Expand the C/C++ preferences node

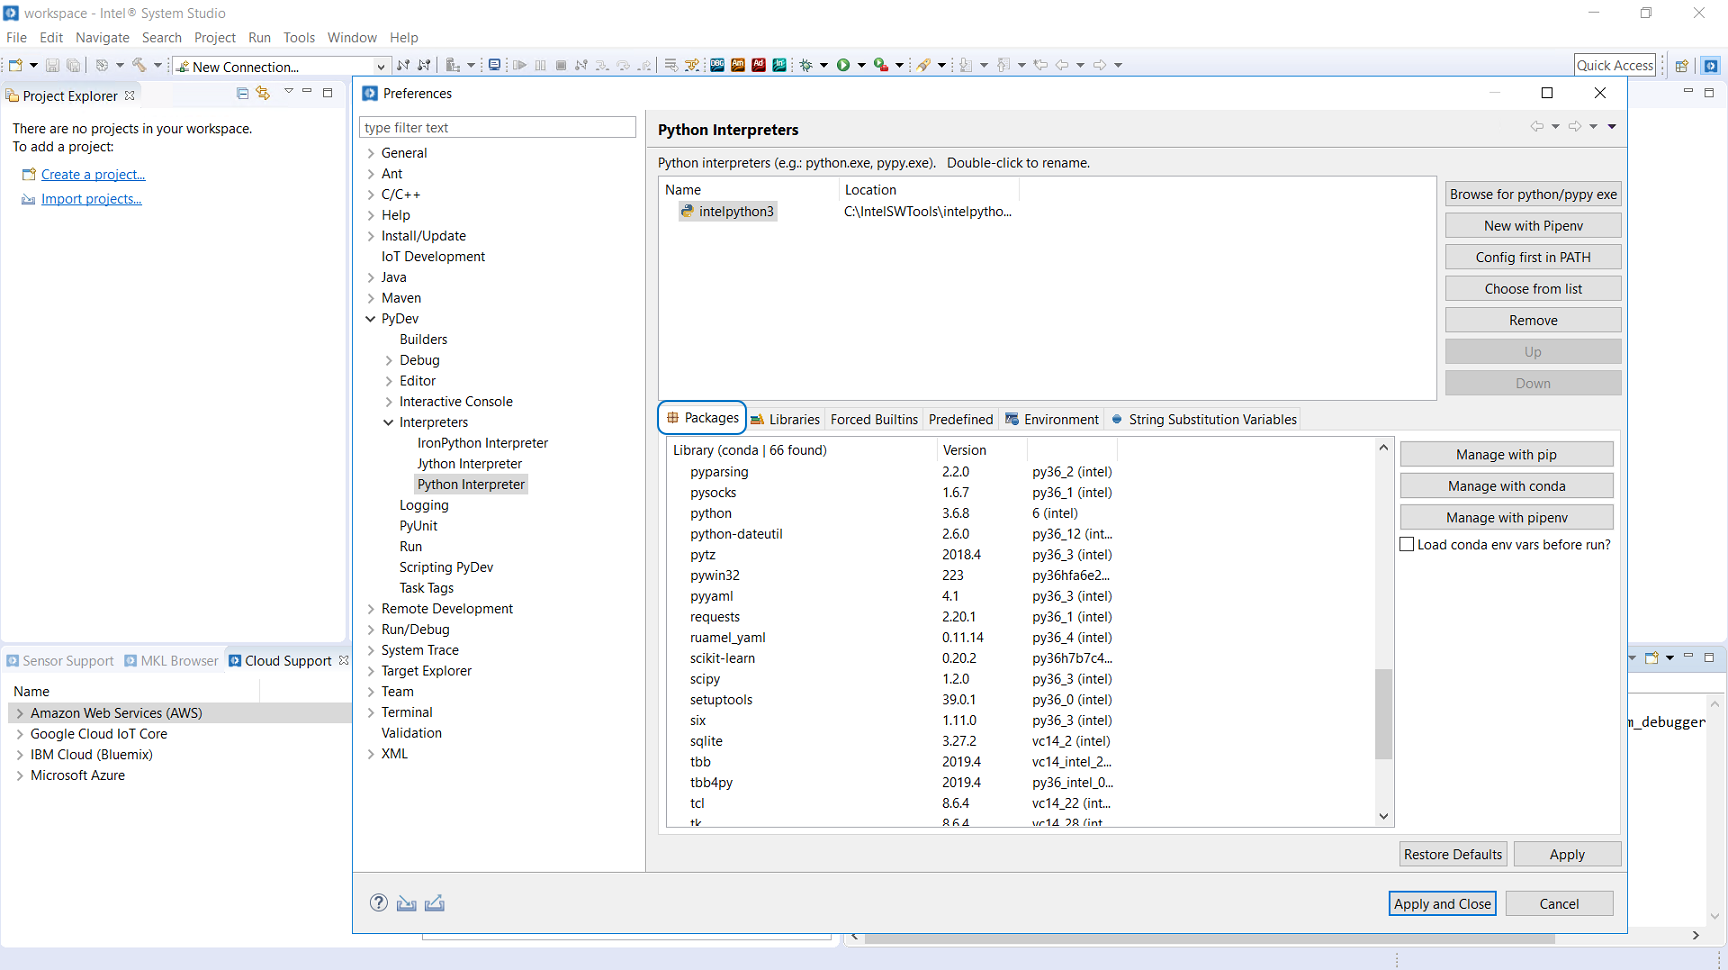(371, 194)
